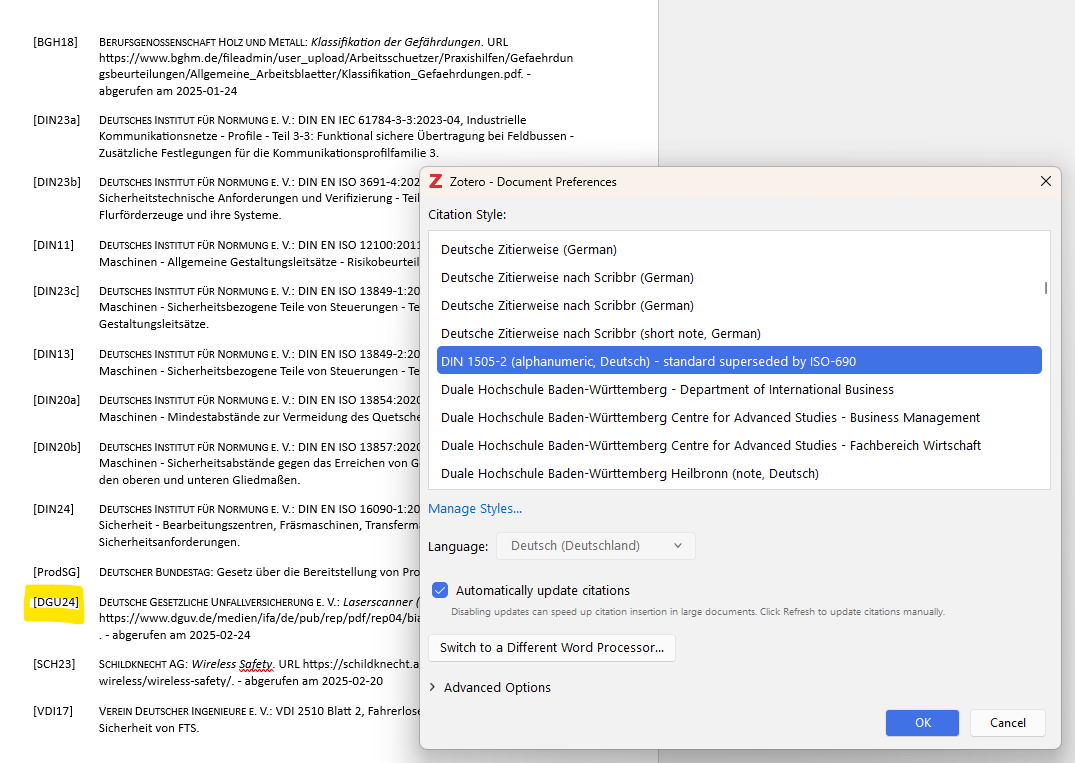
Task: Select DHBW Centre for Advanced Studies Fachbereich Wirtschaft
Action: pyautogui.click(x=739, y=446)
